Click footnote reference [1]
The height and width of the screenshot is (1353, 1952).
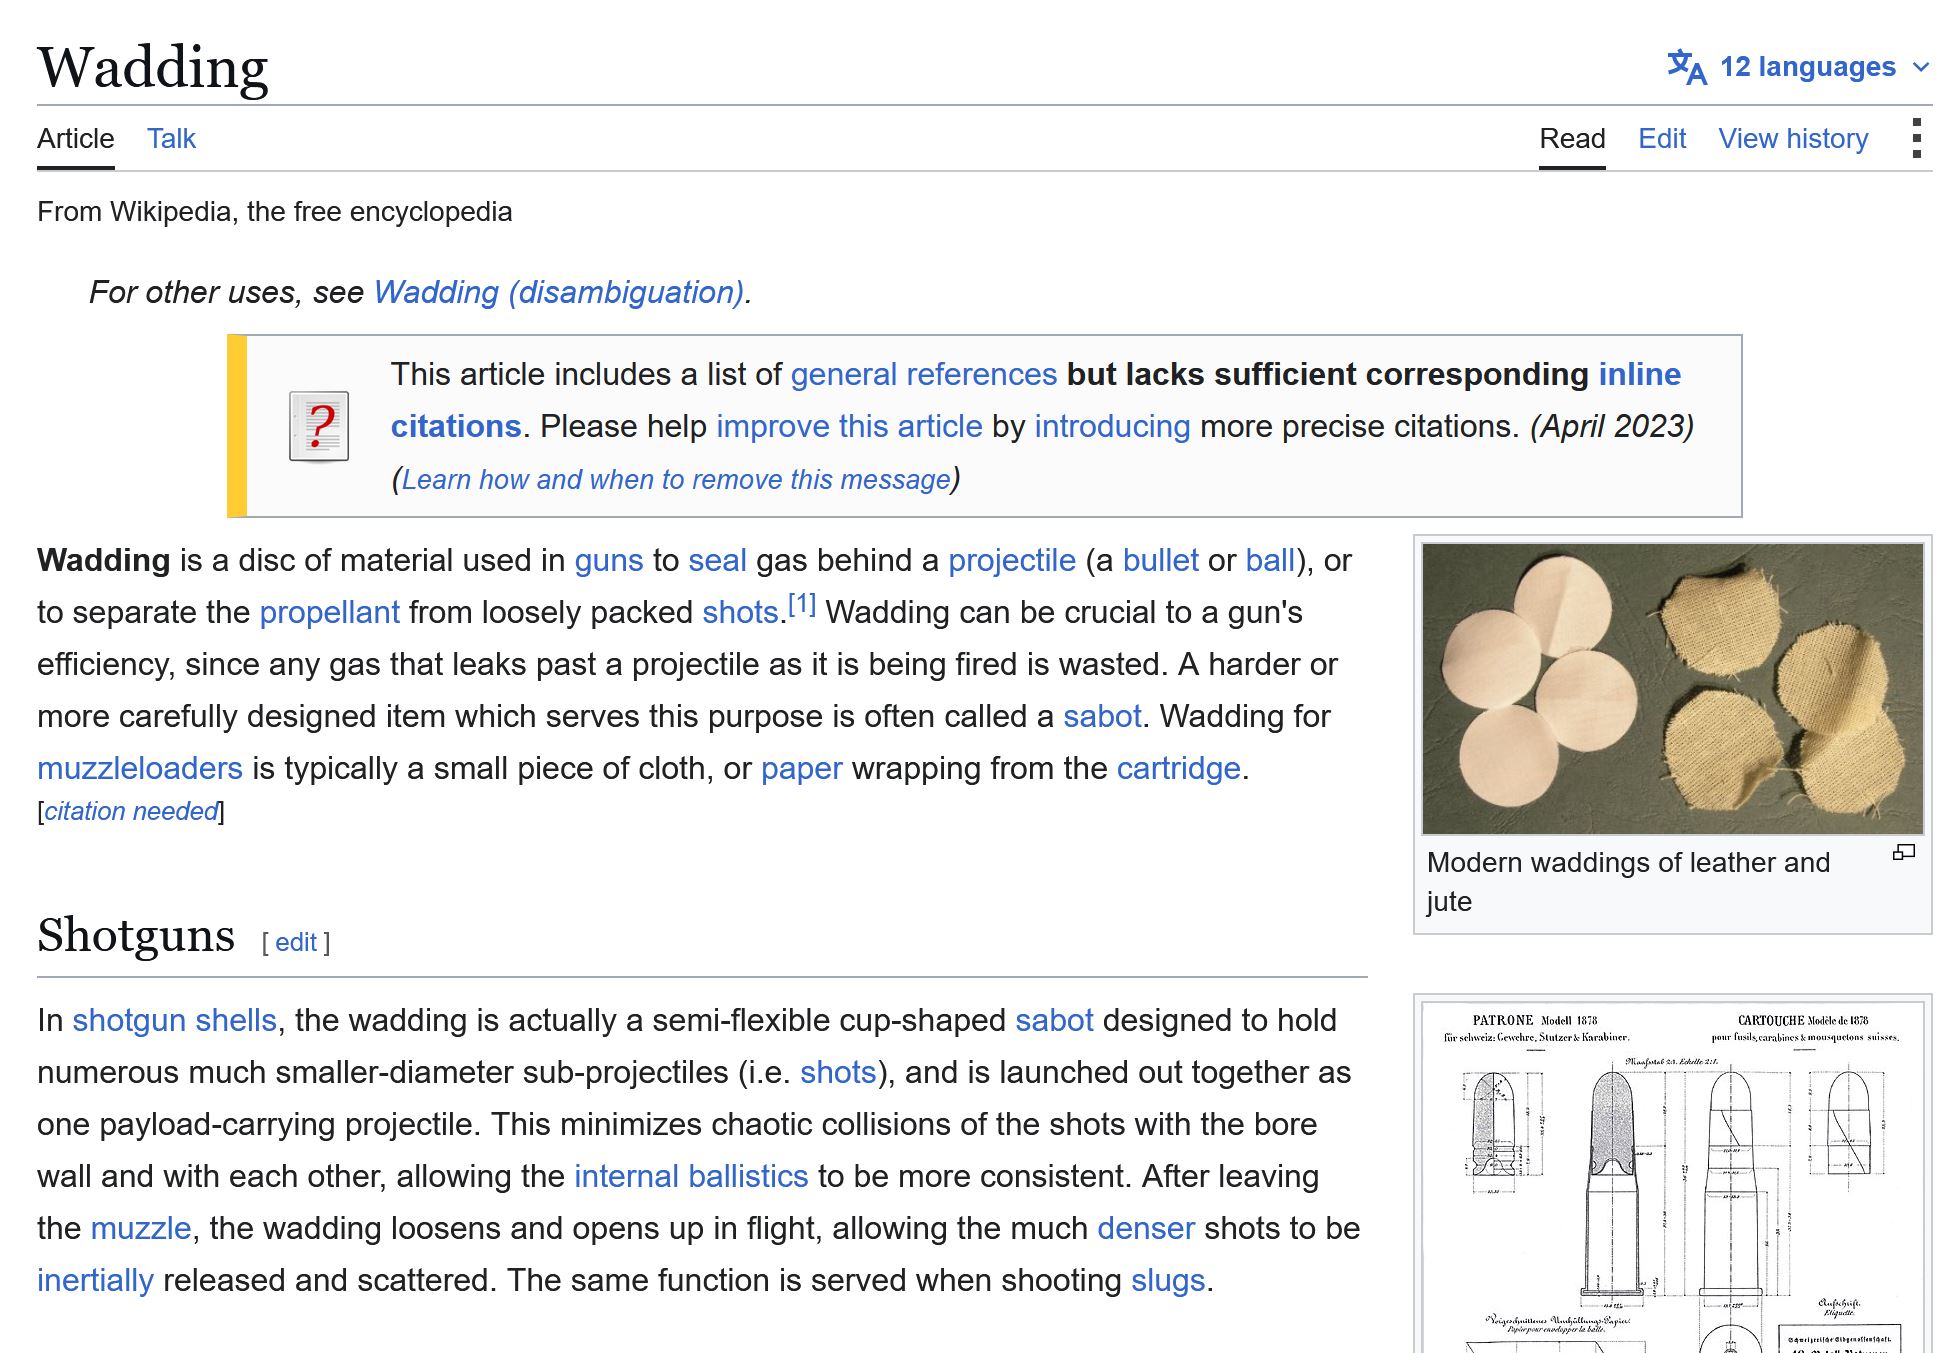tap(802, 604)
